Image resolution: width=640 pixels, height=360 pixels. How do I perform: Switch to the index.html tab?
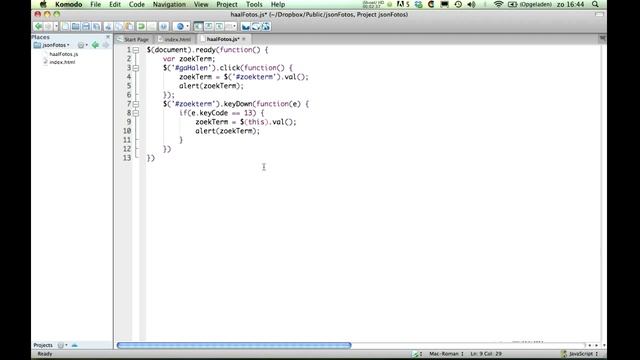[x=175, y=39]
